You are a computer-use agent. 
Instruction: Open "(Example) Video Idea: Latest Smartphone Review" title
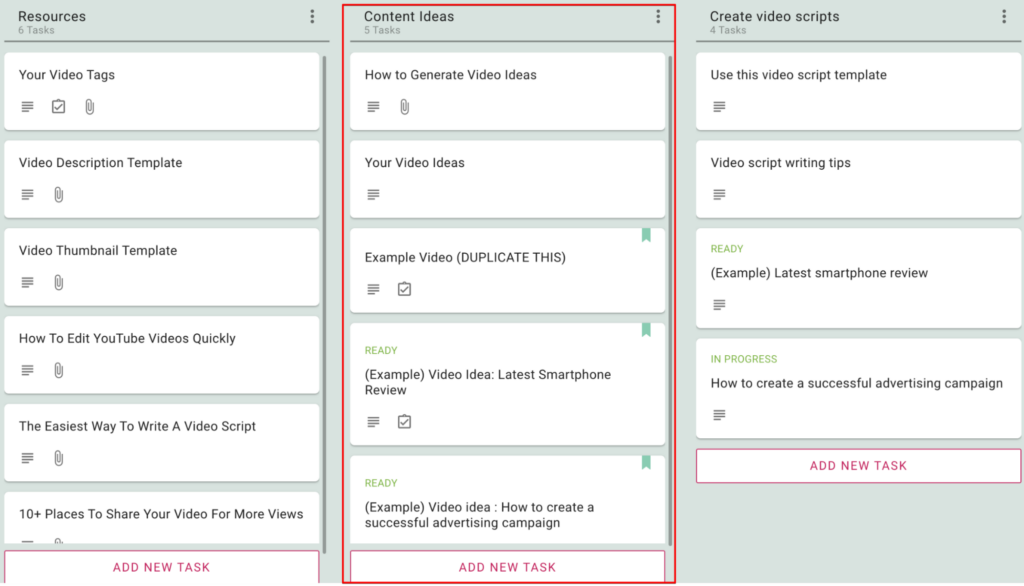488,382
